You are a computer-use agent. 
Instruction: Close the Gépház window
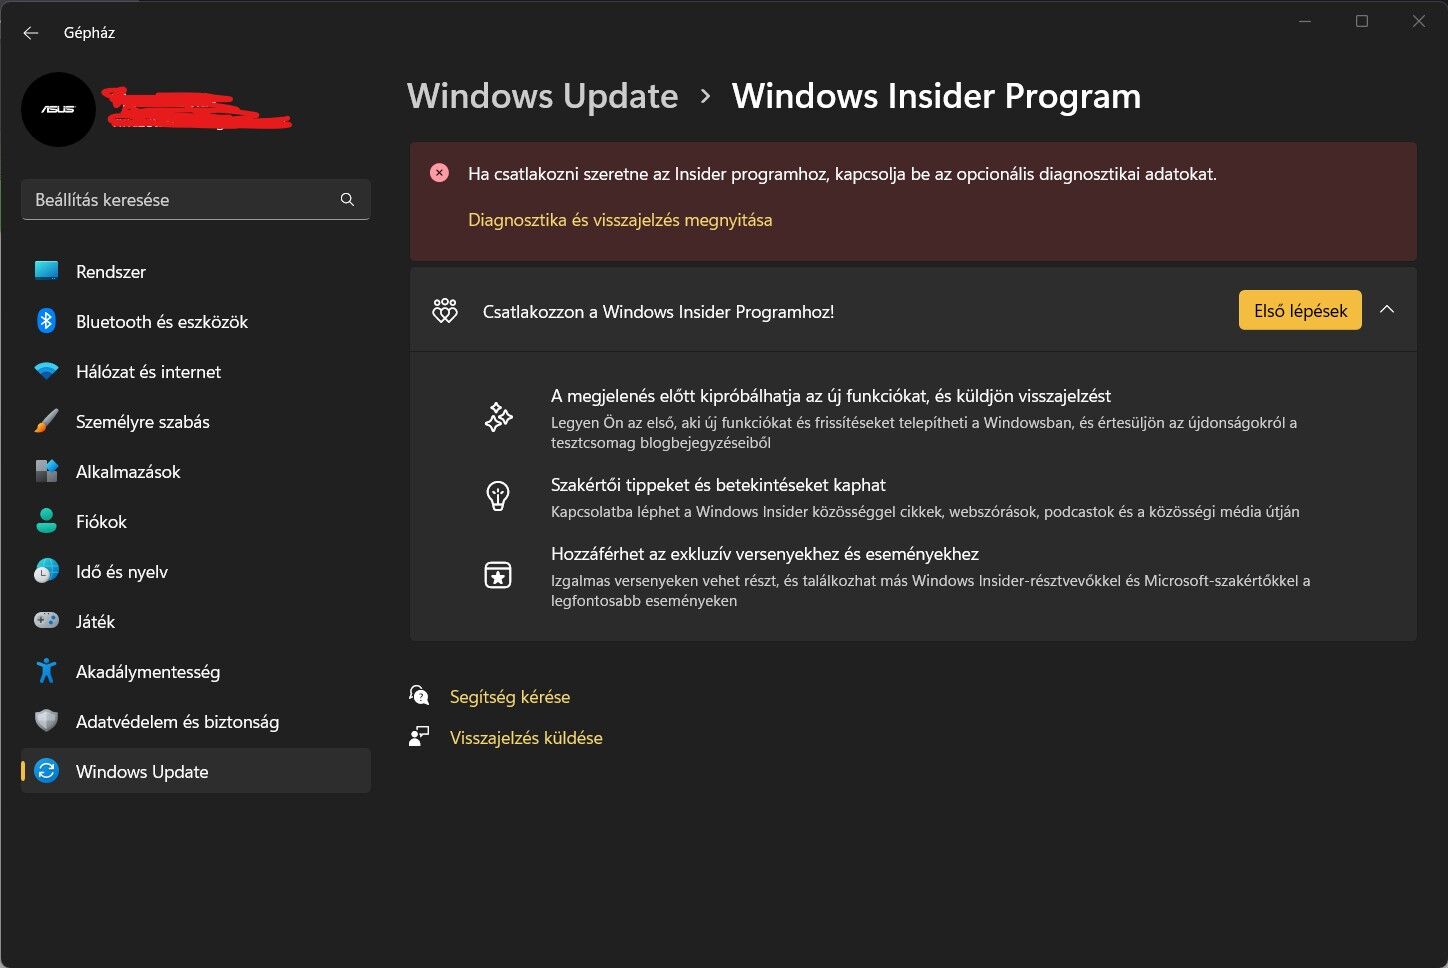tap(1419, 21)
